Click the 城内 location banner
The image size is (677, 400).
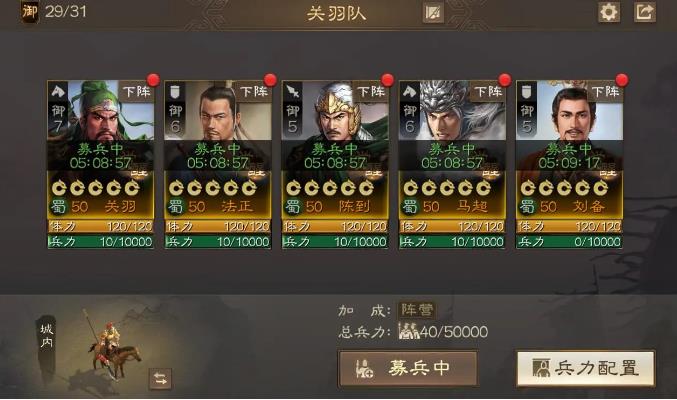[47, 337]
